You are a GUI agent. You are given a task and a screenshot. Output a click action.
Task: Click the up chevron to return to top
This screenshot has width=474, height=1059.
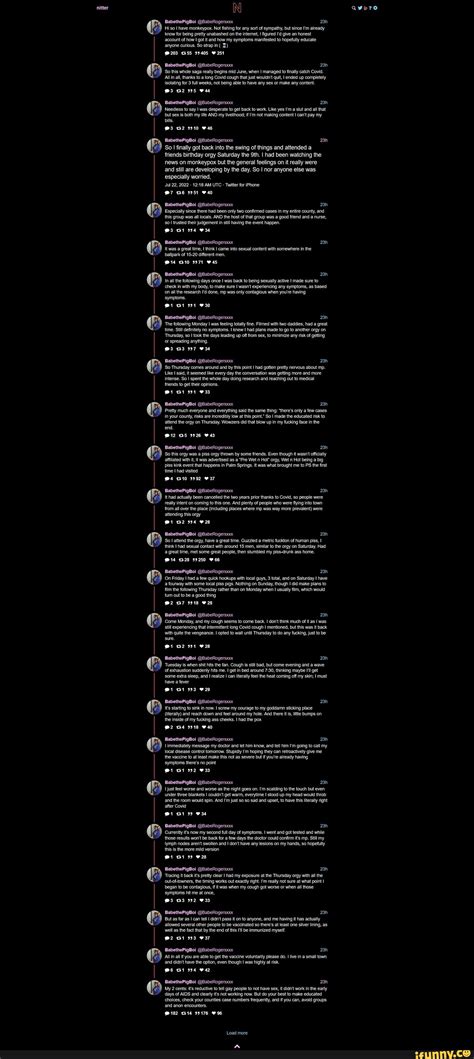coord(237,1047)
